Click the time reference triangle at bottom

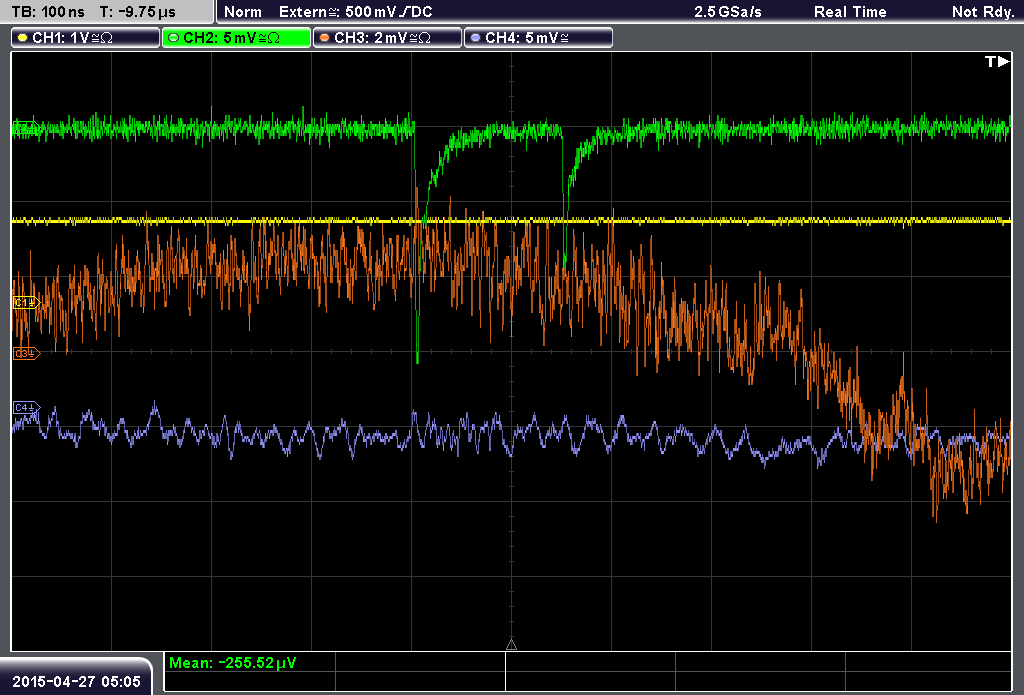[x=511, y=645]
